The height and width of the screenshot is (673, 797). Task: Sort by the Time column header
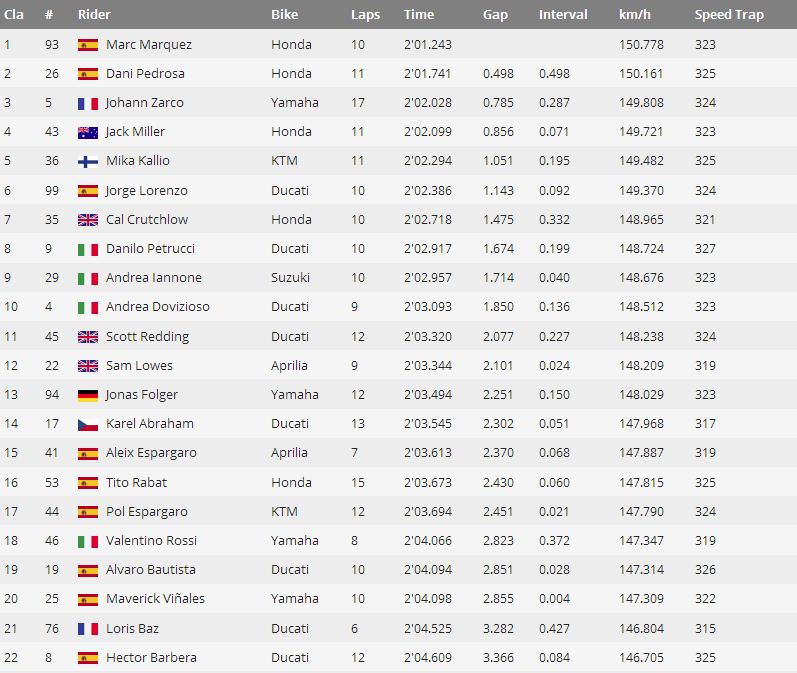click(x=419, y=14)
